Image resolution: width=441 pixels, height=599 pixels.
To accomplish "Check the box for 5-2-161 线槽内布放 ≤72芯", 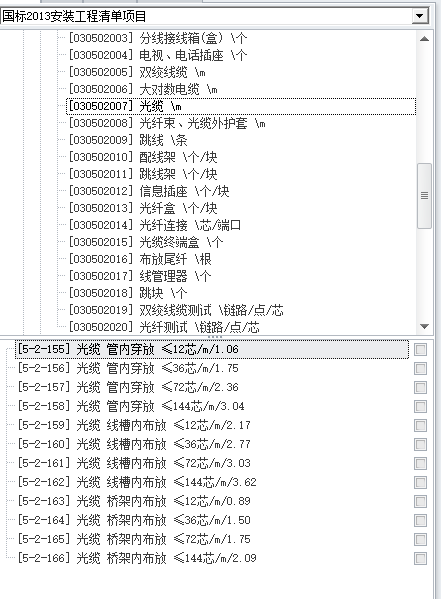I will 420,464.
